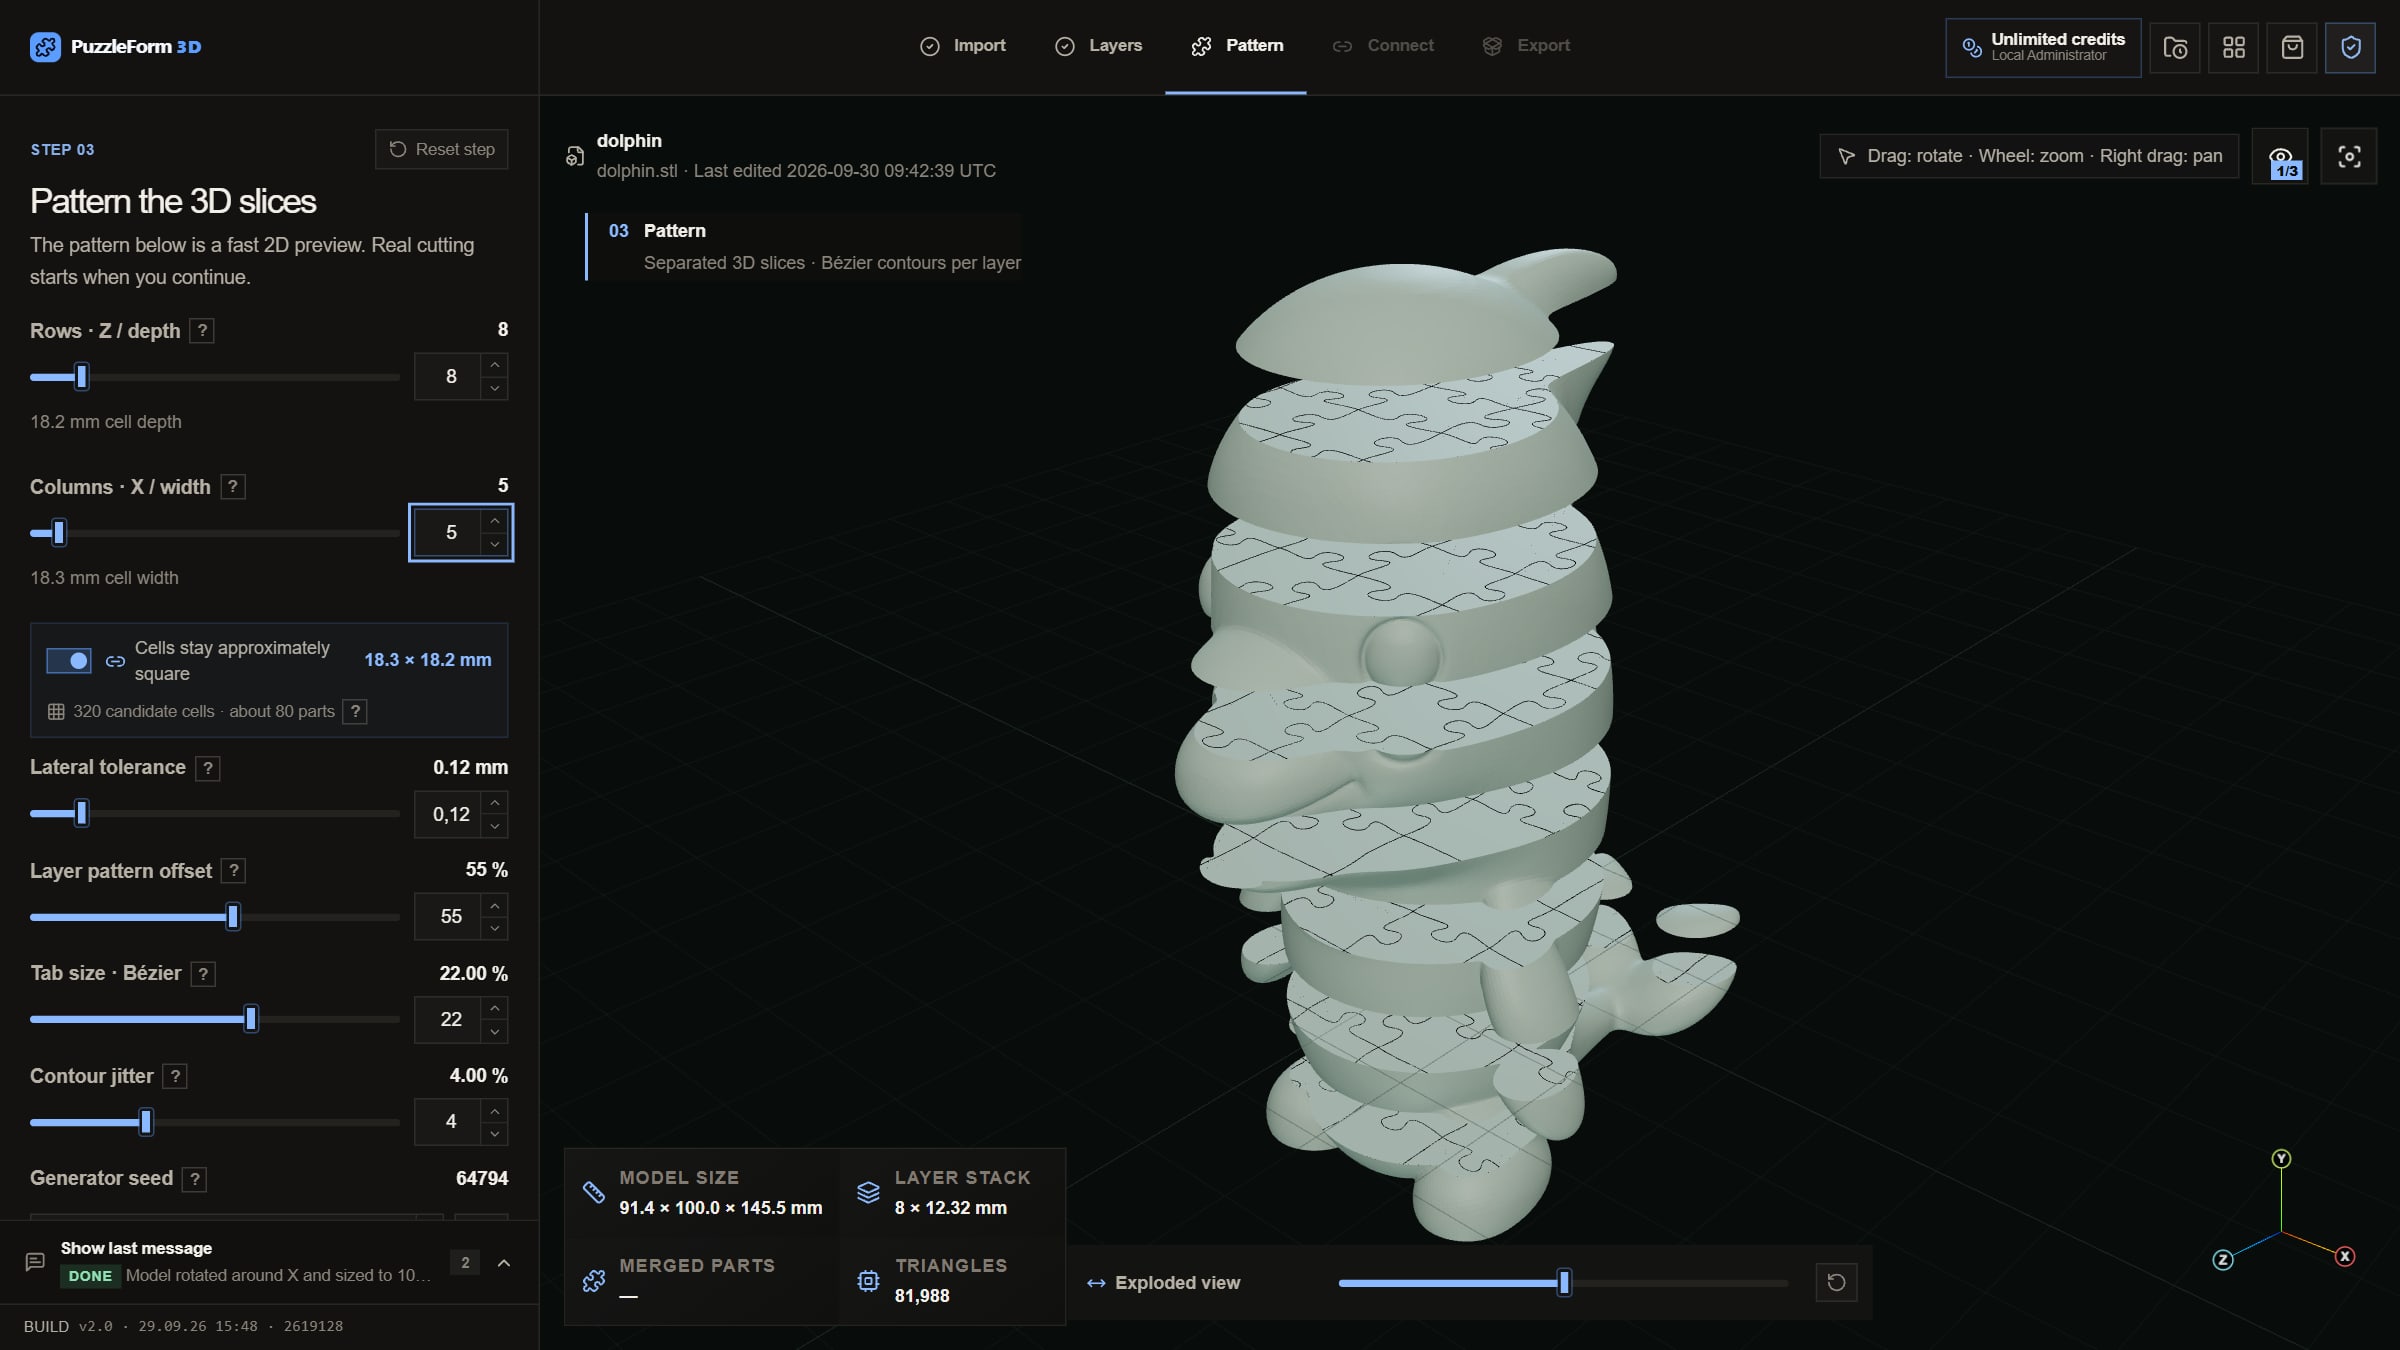This screenshot has height=1350, width=2400.
Task: Click Show last message label
Action: point(136,1248)
